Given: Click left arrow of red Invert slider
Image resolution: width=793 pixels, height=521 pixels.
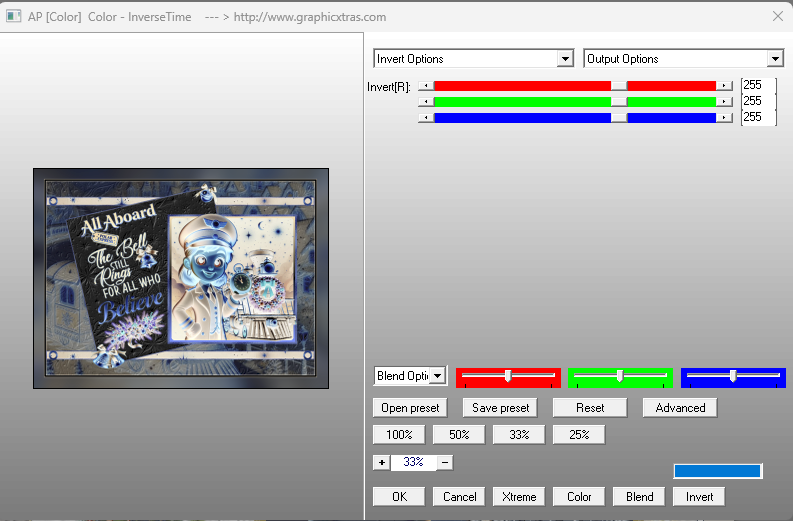Looking at the screenshot, I should coord(426,86).
